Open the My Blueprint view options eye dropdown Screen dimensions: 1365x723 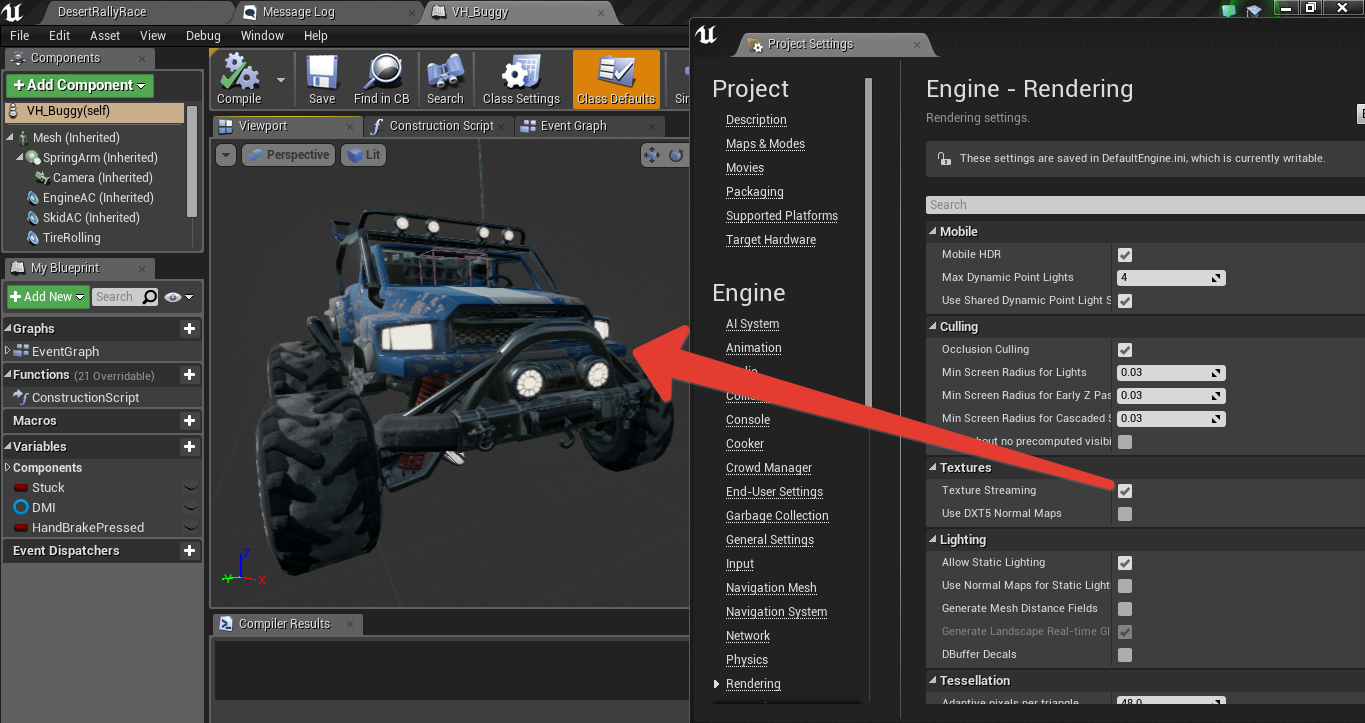click(179, 297)
